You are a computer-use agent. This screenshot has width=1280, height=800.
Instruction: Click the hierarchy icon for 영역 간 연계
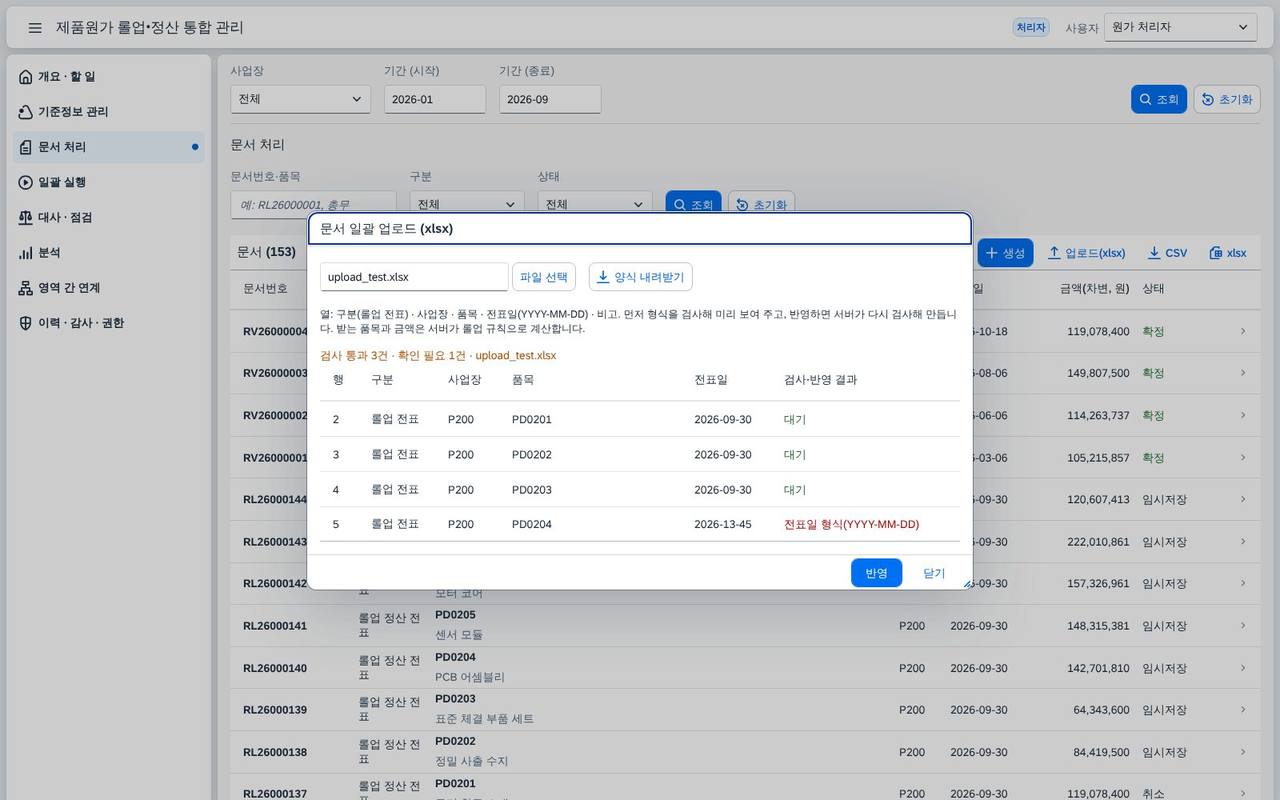point(26,288)
